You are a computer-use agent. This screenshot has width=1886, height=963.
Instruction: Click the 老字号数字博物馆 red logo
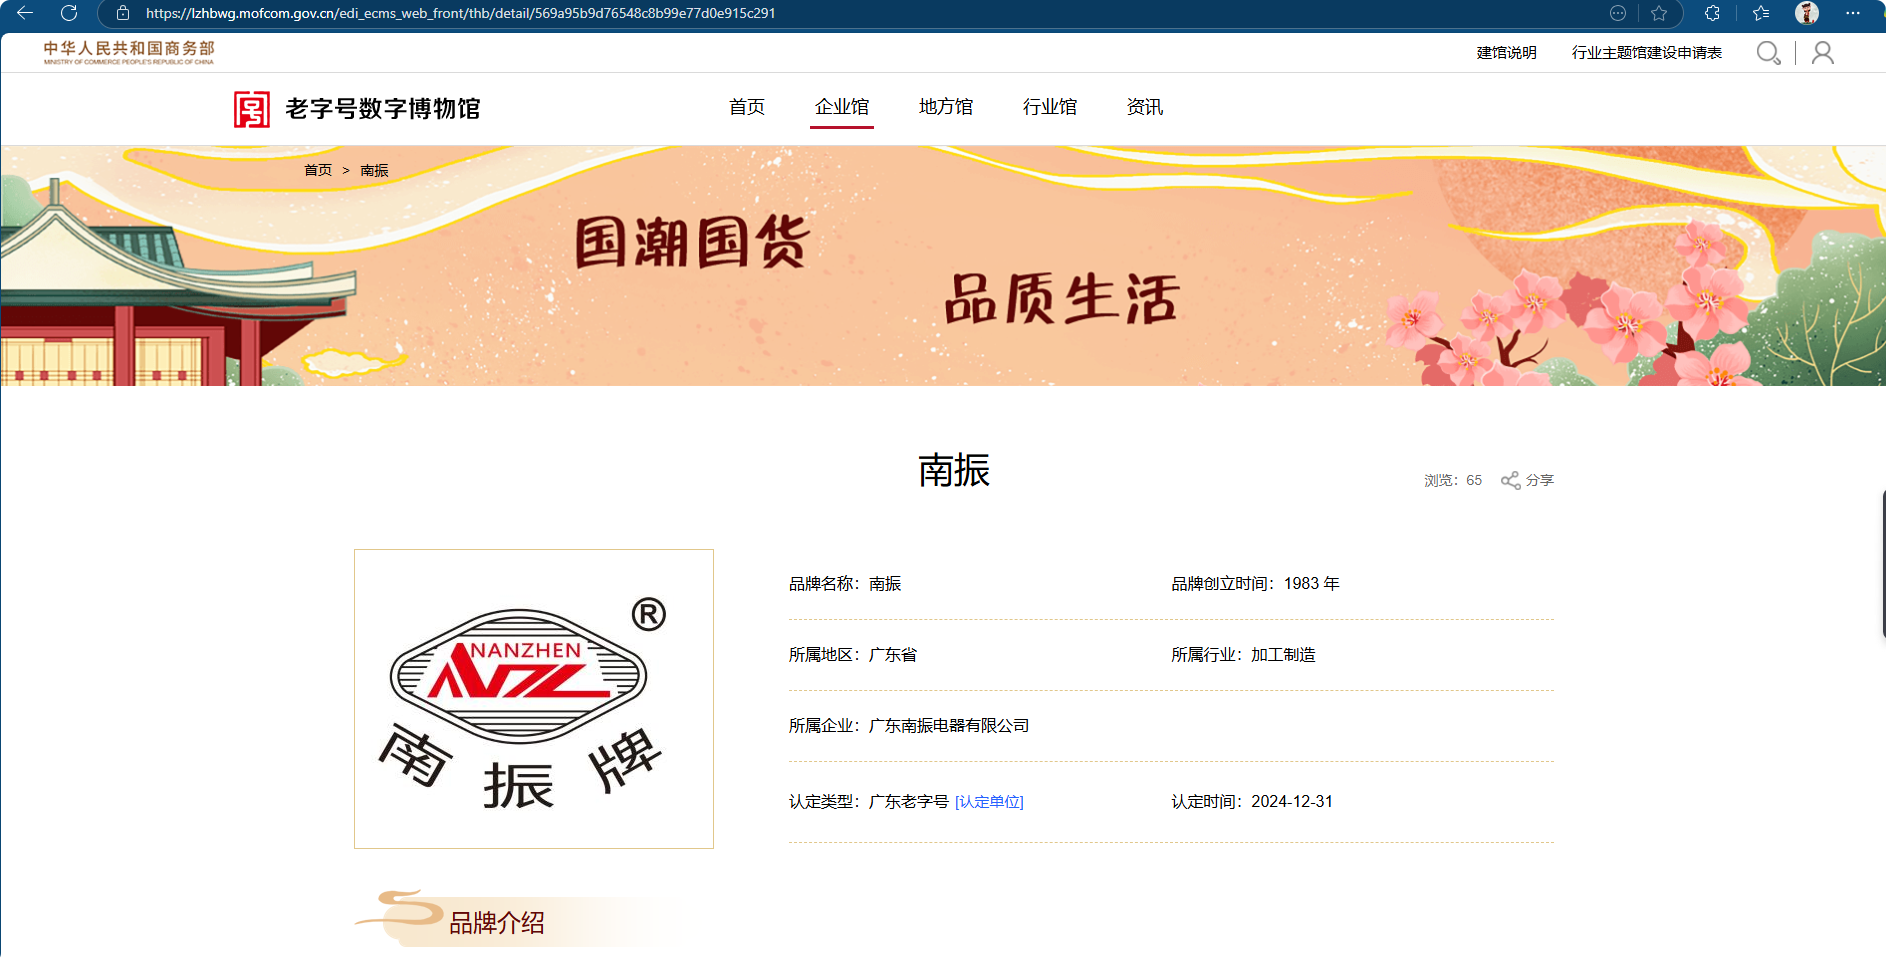(x=251, y=109)
